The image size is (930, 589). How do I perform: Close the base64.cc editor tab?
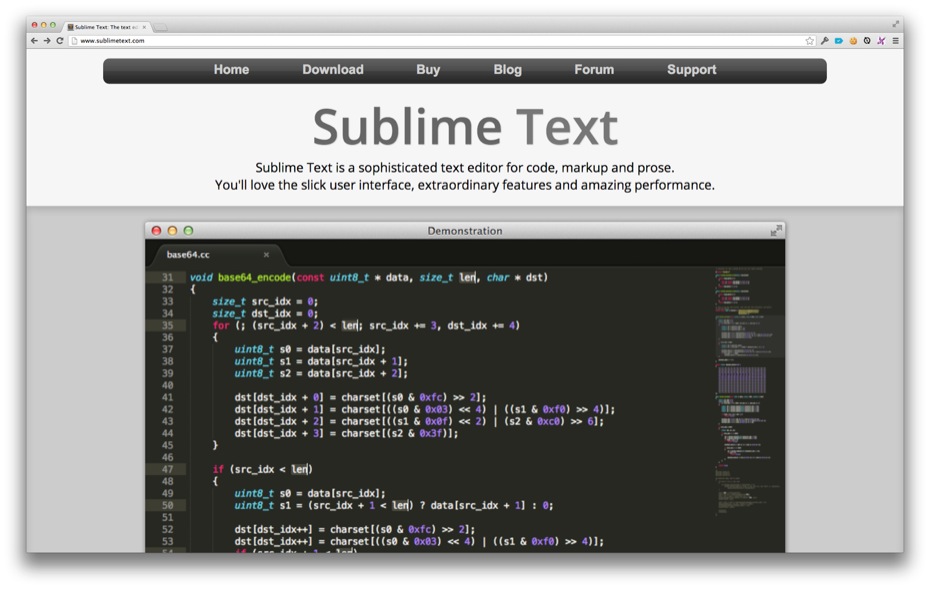(x=266, y=254)
